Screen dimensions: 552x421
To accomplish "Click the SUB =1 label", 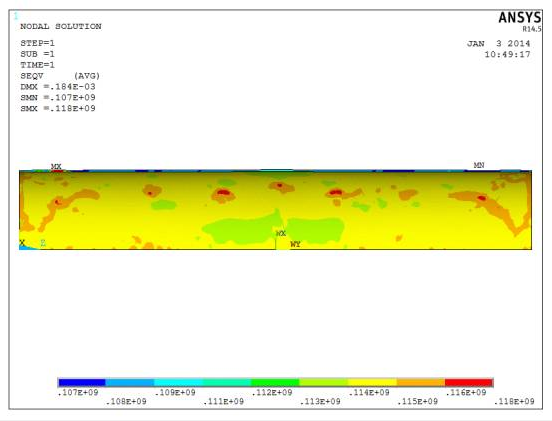I will point(37,54).
